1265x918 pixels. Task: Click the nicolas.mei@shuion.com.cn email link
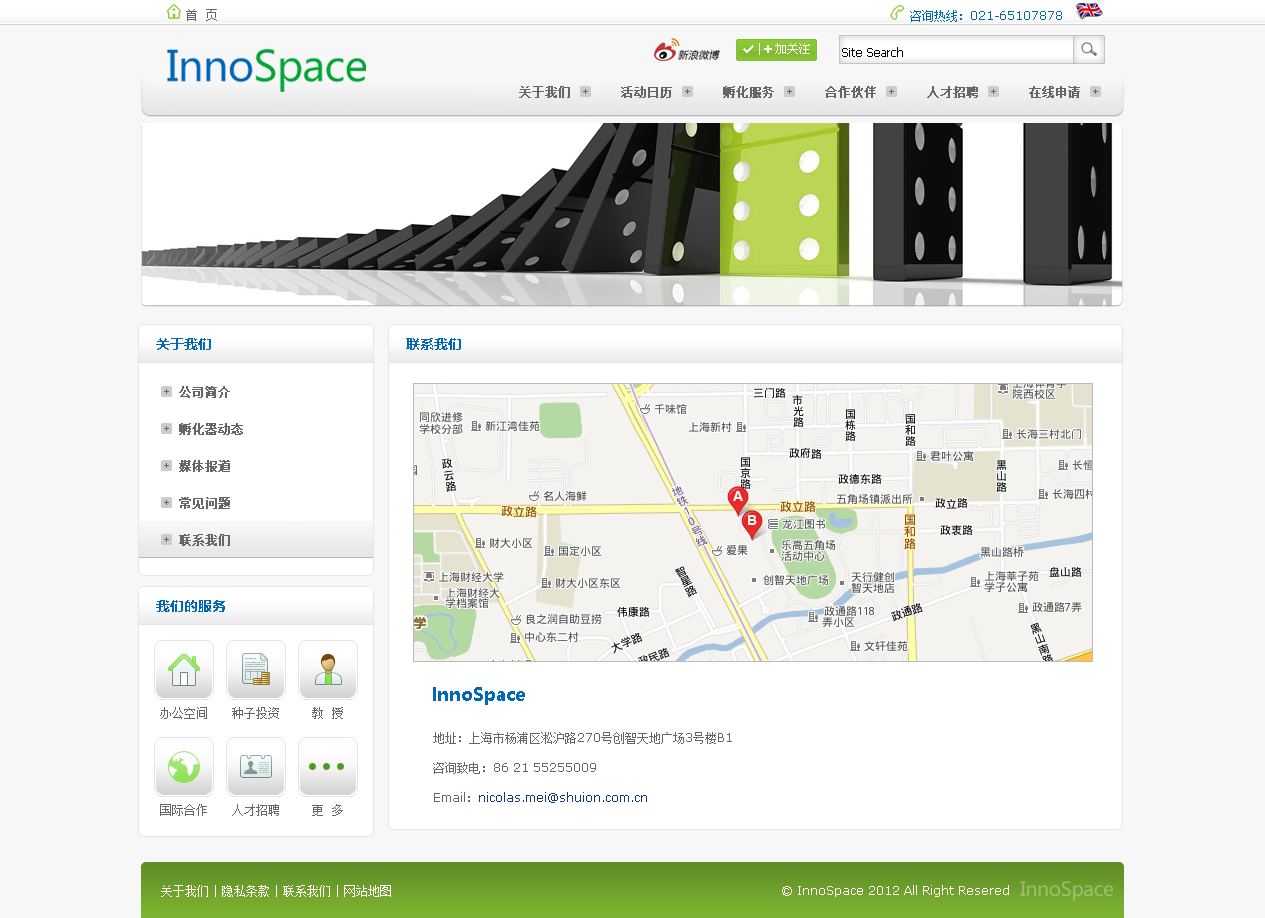point(563,798)
